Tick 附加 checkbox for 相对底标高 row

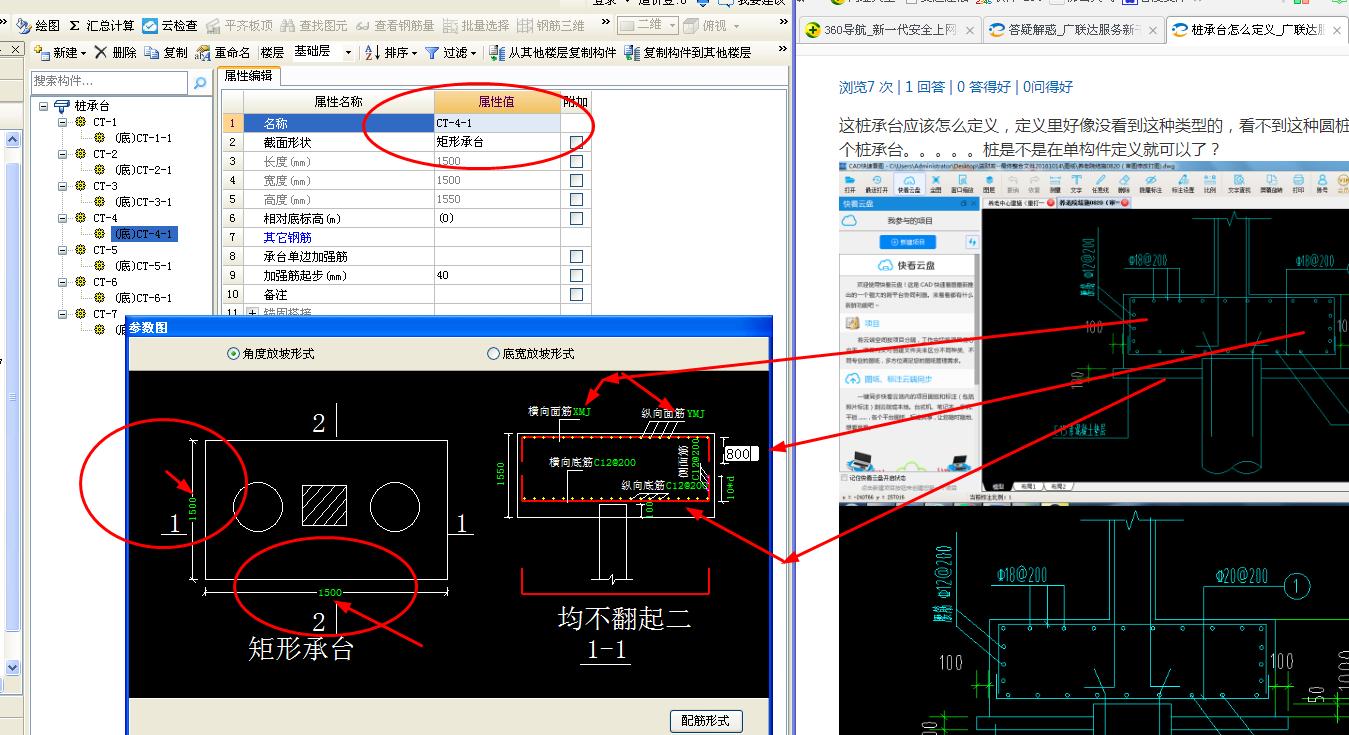pos(576,219)
